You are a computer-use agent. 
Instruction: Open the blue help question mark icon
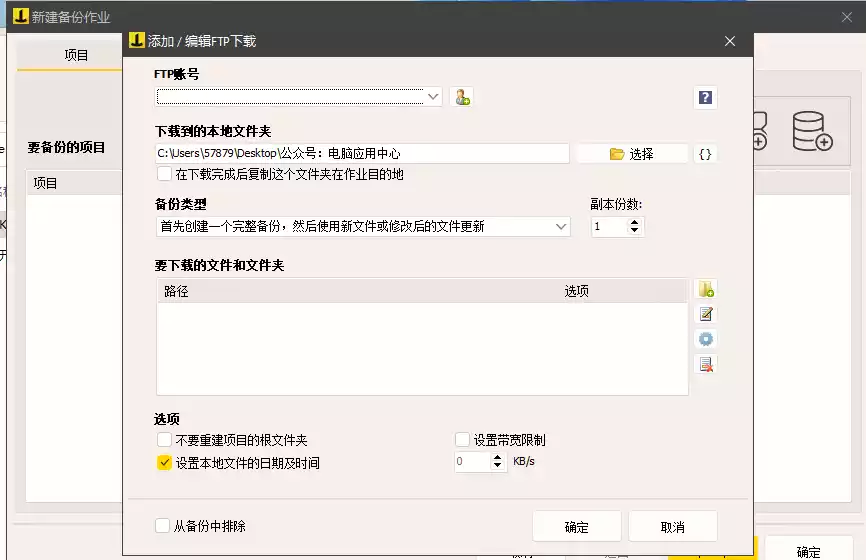point(705,98)
